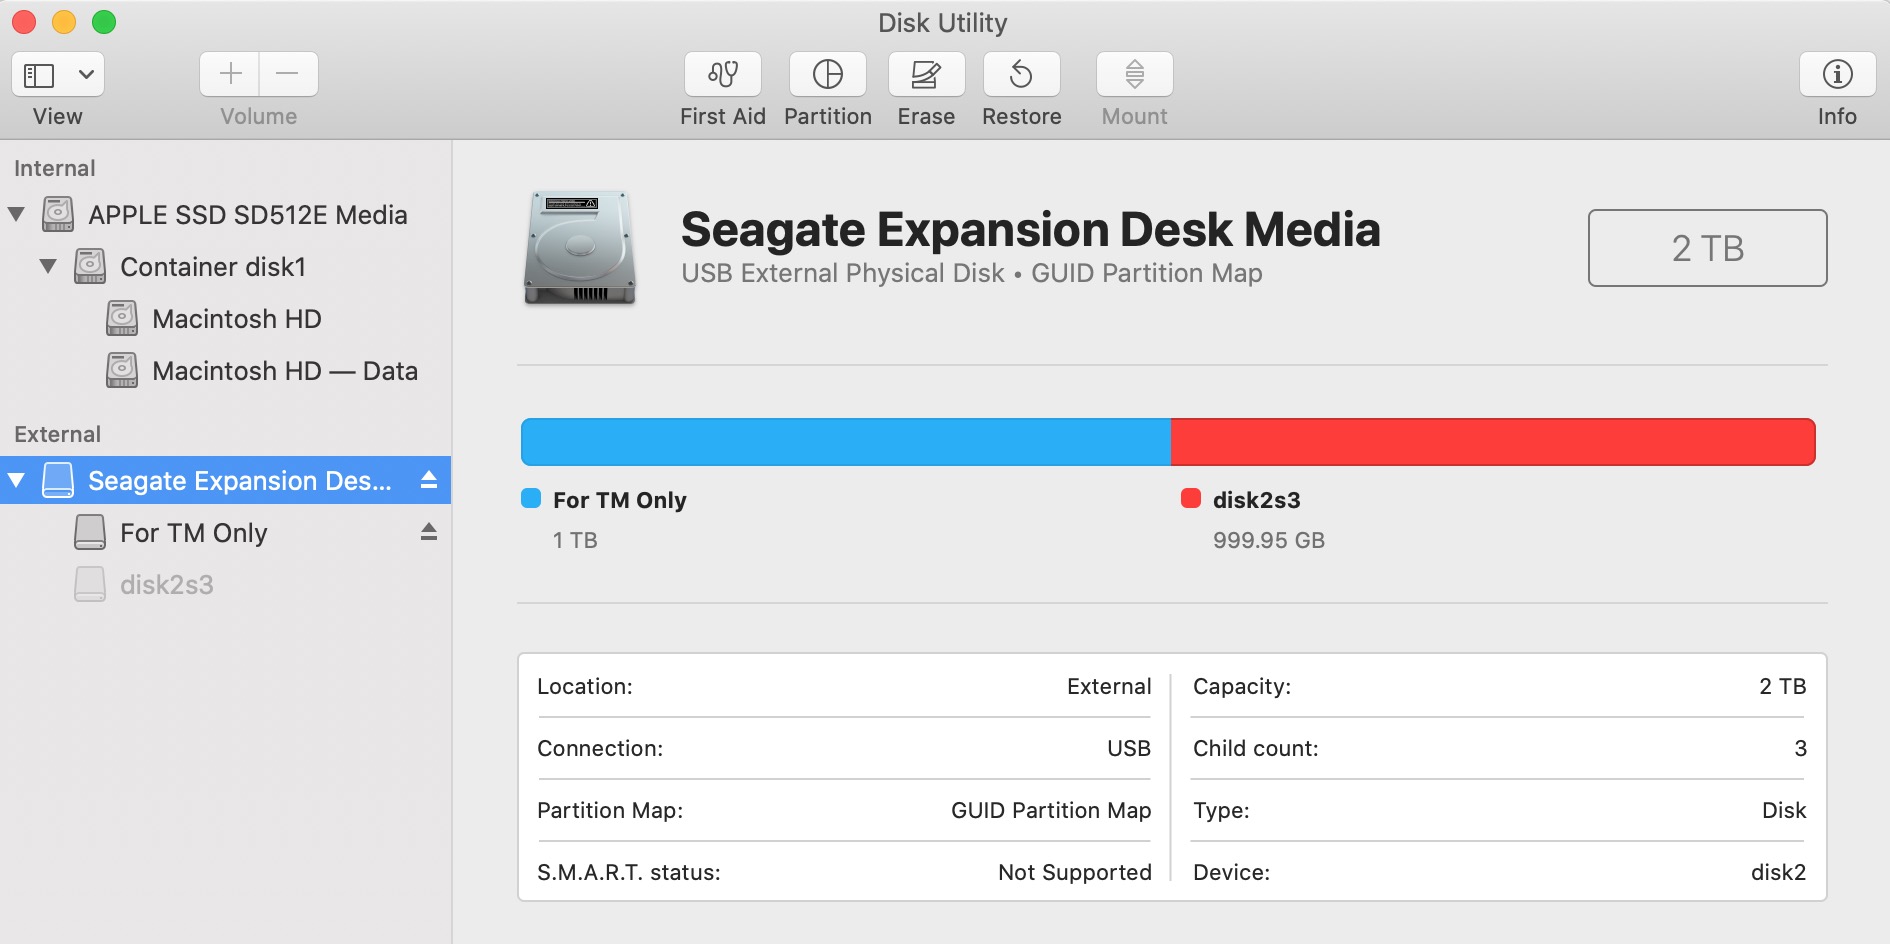
Task: Click the remove volume minus button
Action: point(288,74)
